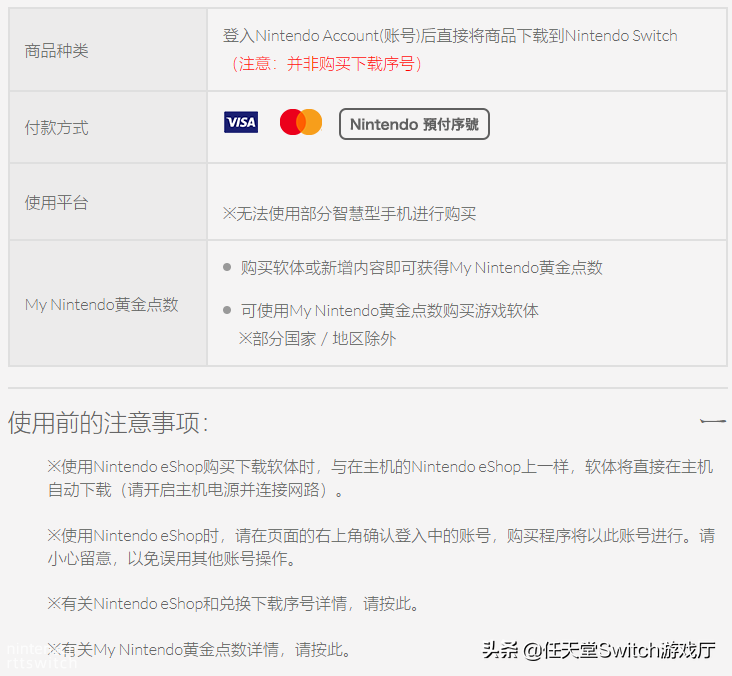The image size is (732, 676).
Task: Click the 头条 @任天堂Switch游戏厅 watermark
Action: pyautogui.click(x=599, y=651)
